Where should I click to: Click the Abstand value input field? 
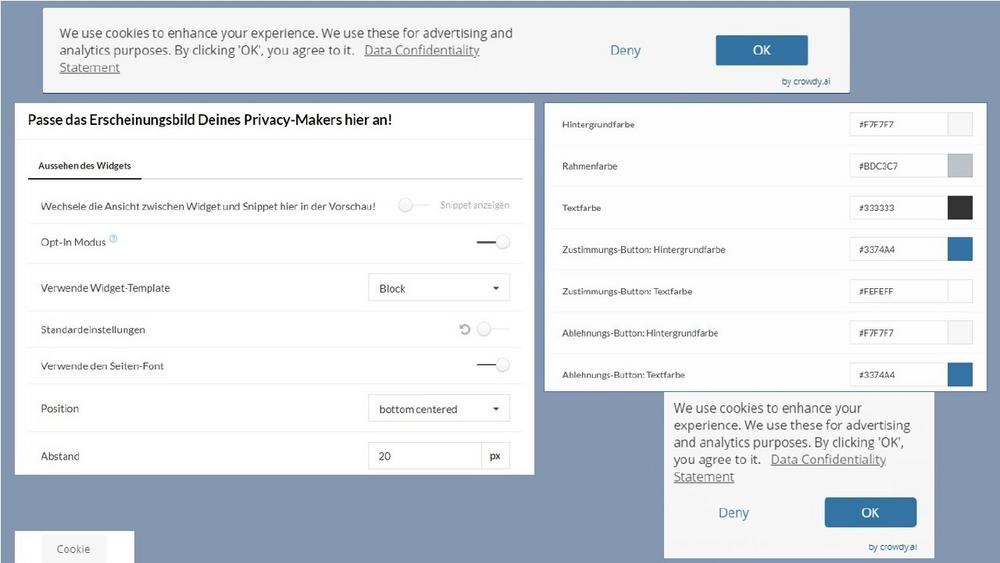tap(424, 456)
